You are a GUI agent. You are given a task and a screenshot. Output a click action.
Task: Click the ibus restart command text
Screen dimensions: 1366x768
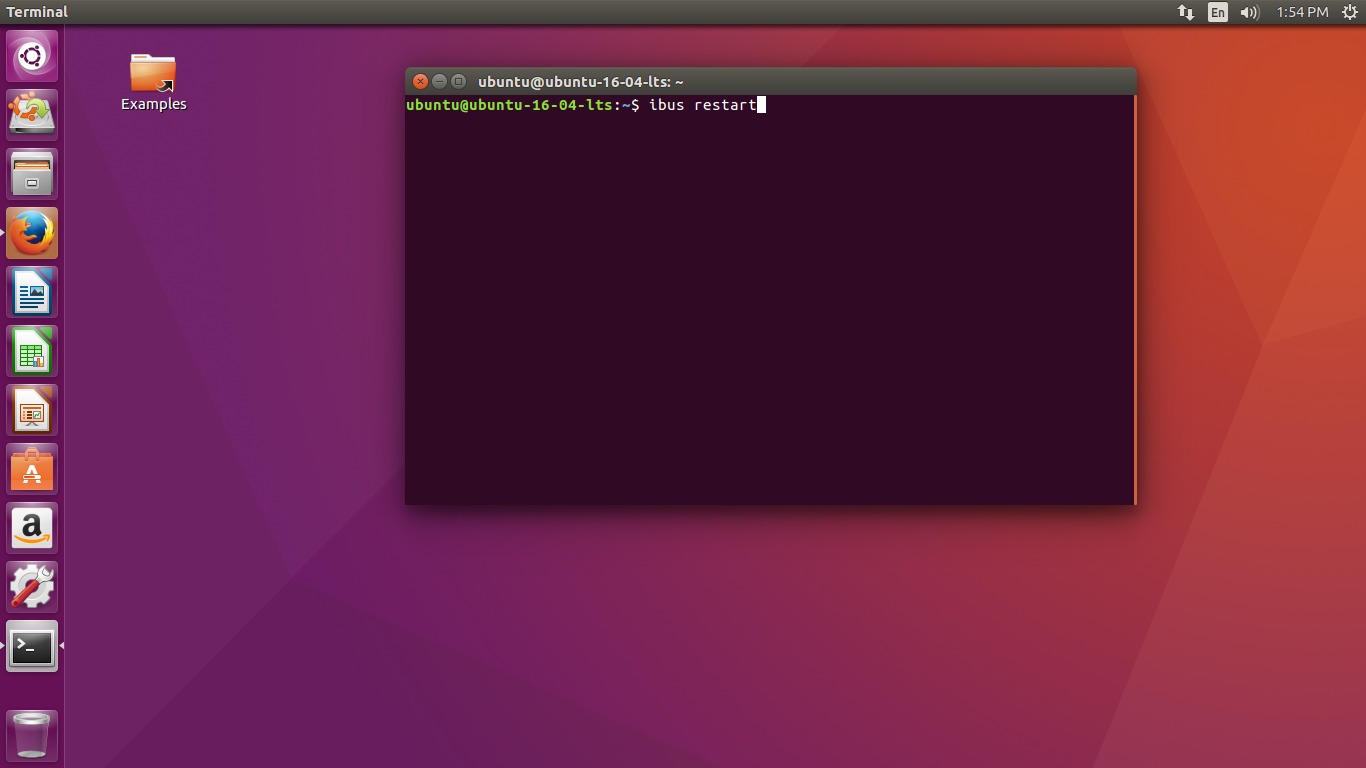coord(703,105)
